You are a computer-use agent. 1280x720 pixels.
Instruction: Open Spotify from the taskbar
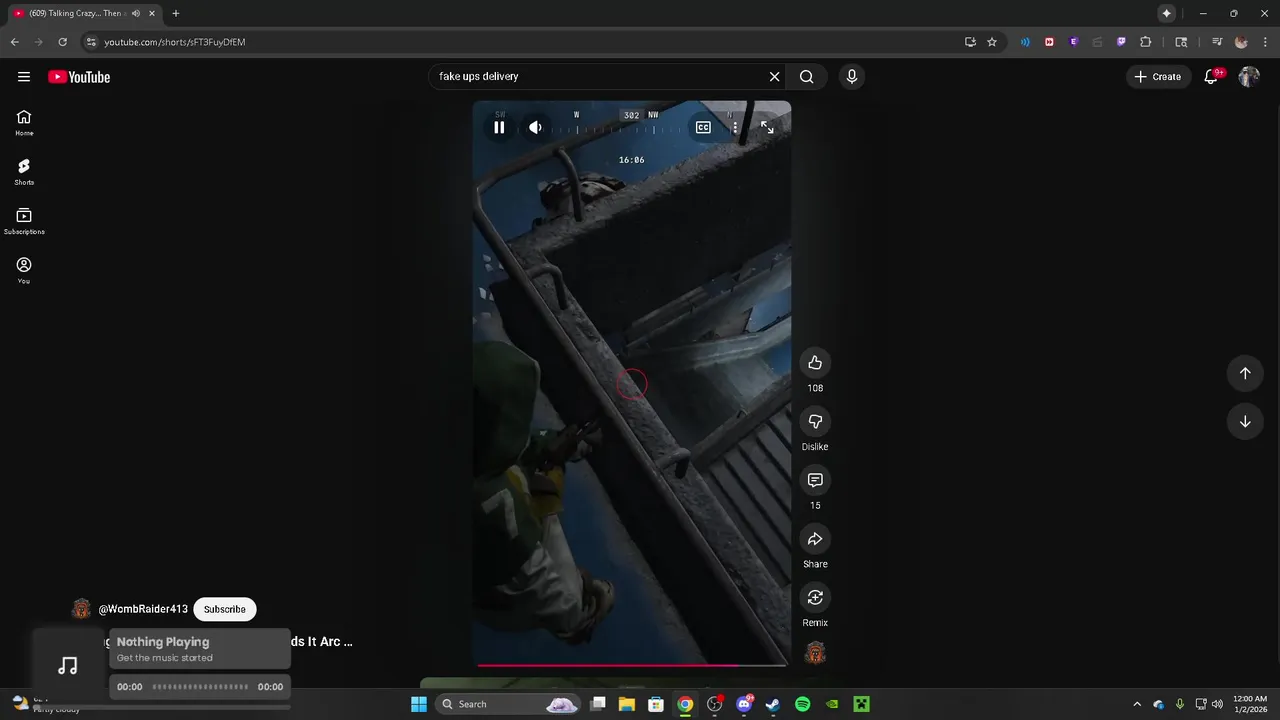click(802, 704)
